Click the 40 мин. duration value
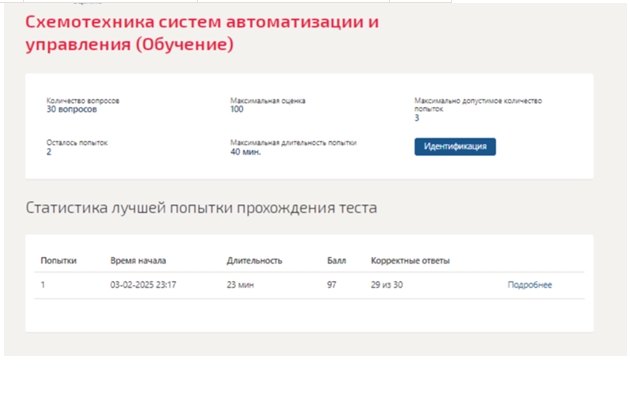The image size is (630, 404). (245, 152)
